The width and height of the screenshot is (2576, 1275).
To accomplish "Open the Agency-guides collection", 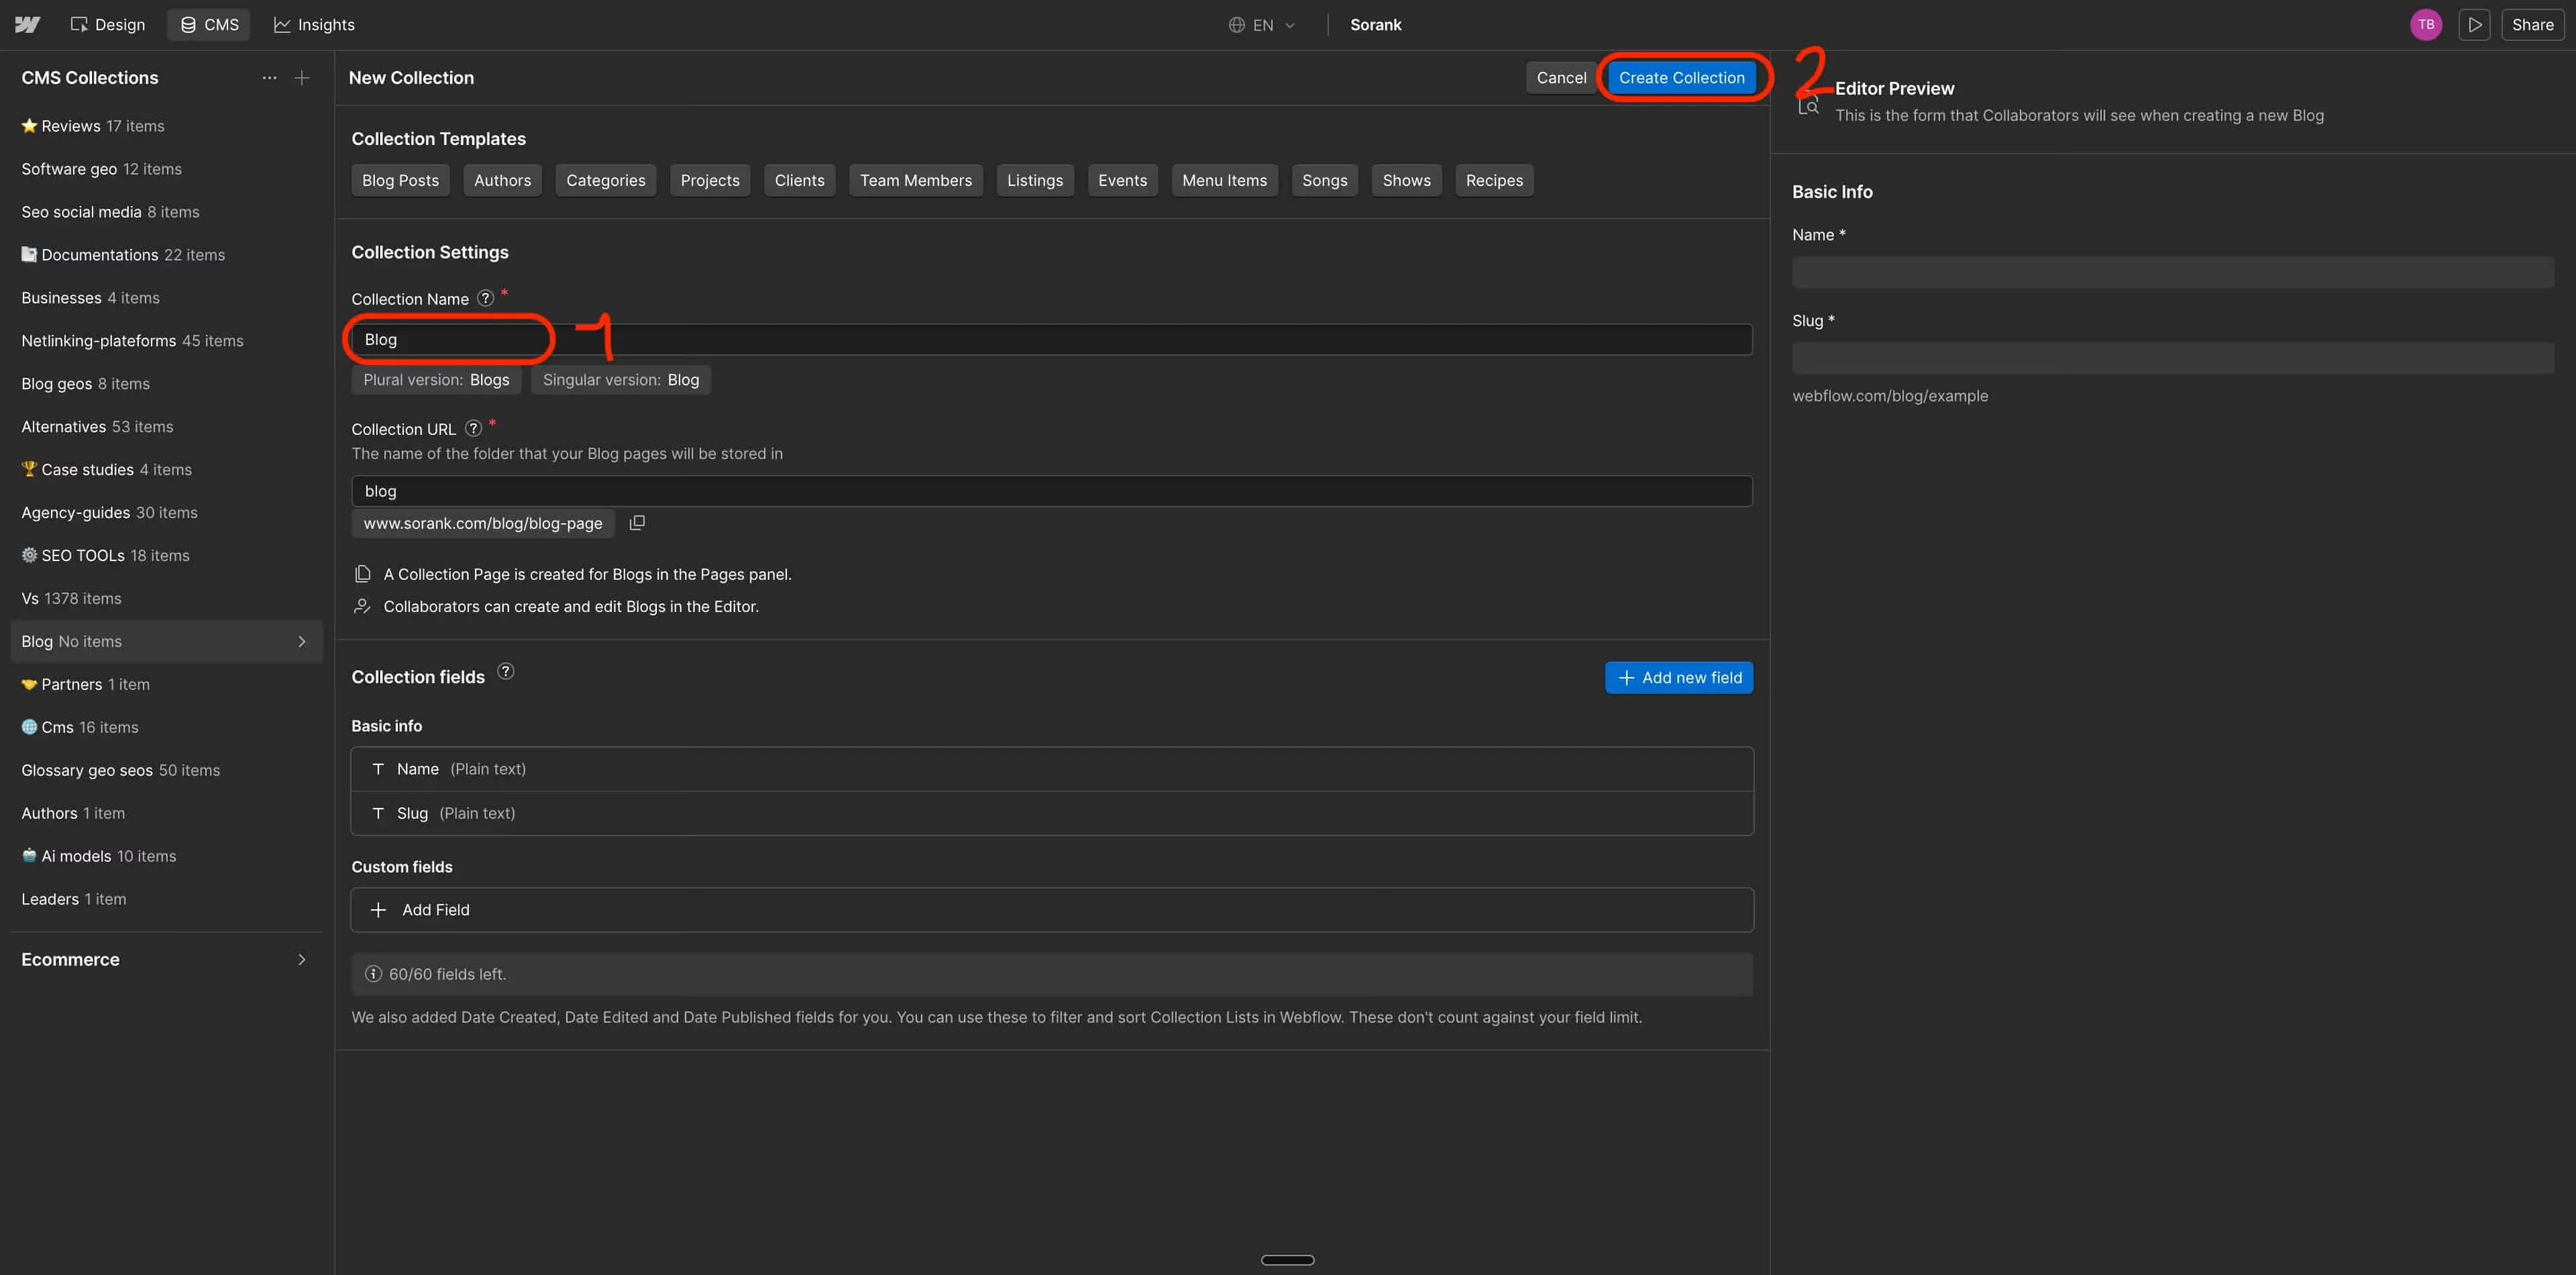I will click(166, 513).
